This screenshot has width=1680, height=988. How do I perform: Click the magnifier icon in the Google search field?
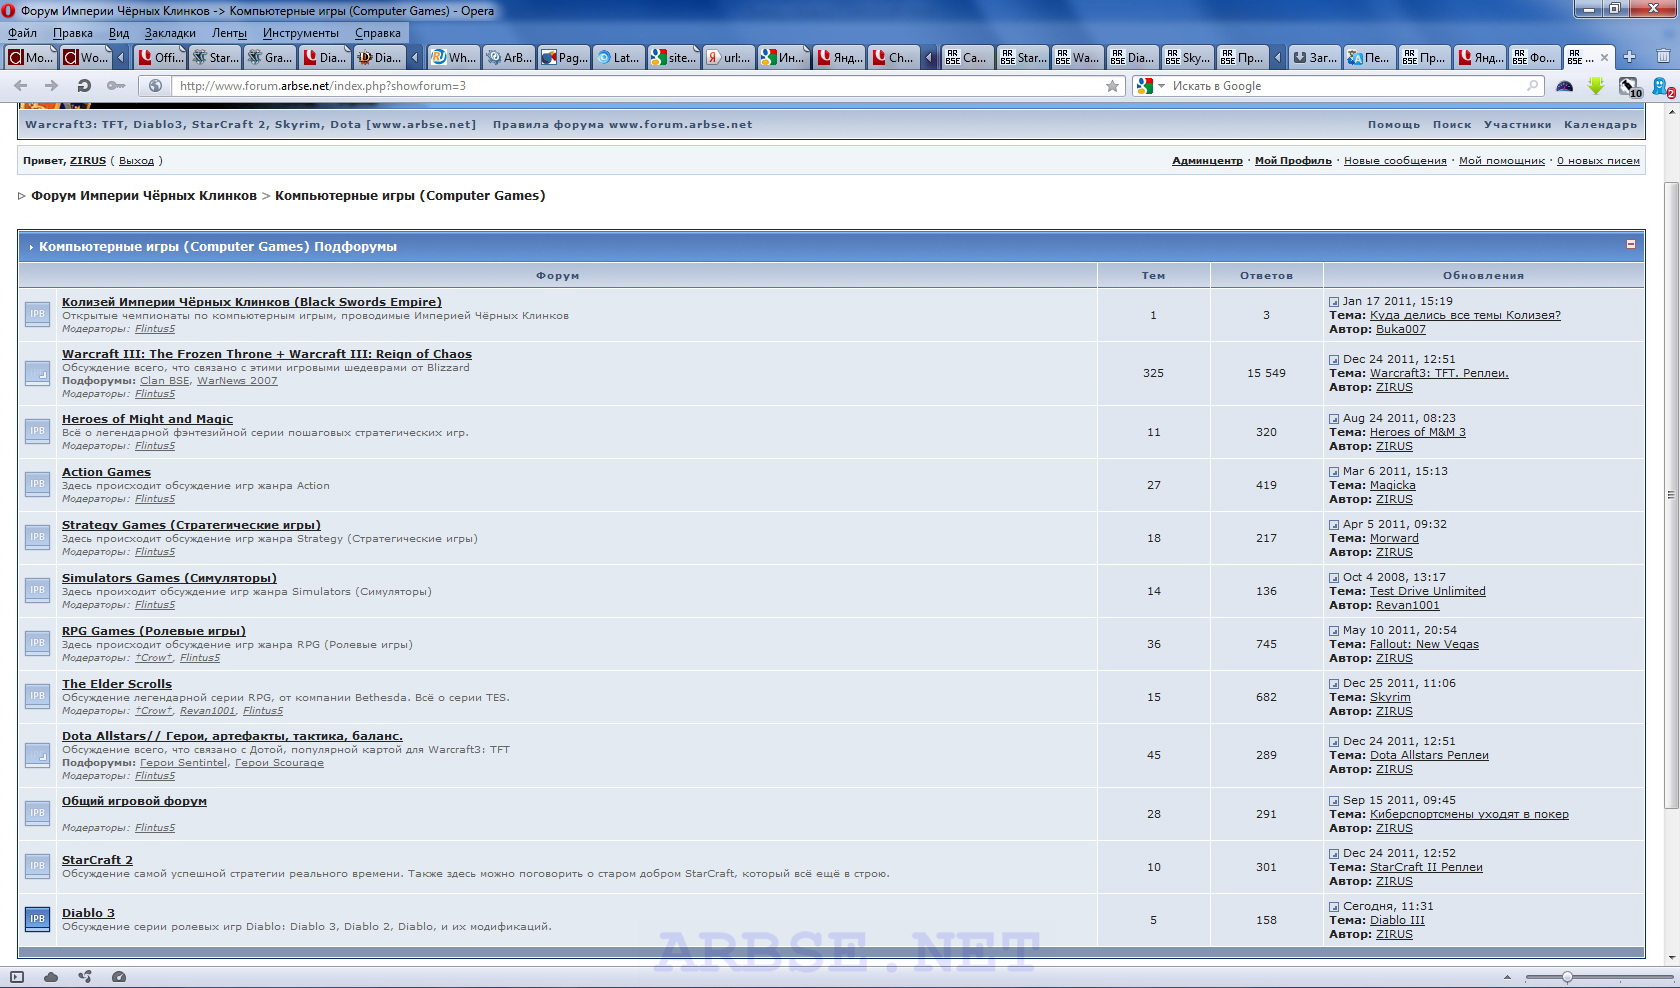(x=1532, y=86)
